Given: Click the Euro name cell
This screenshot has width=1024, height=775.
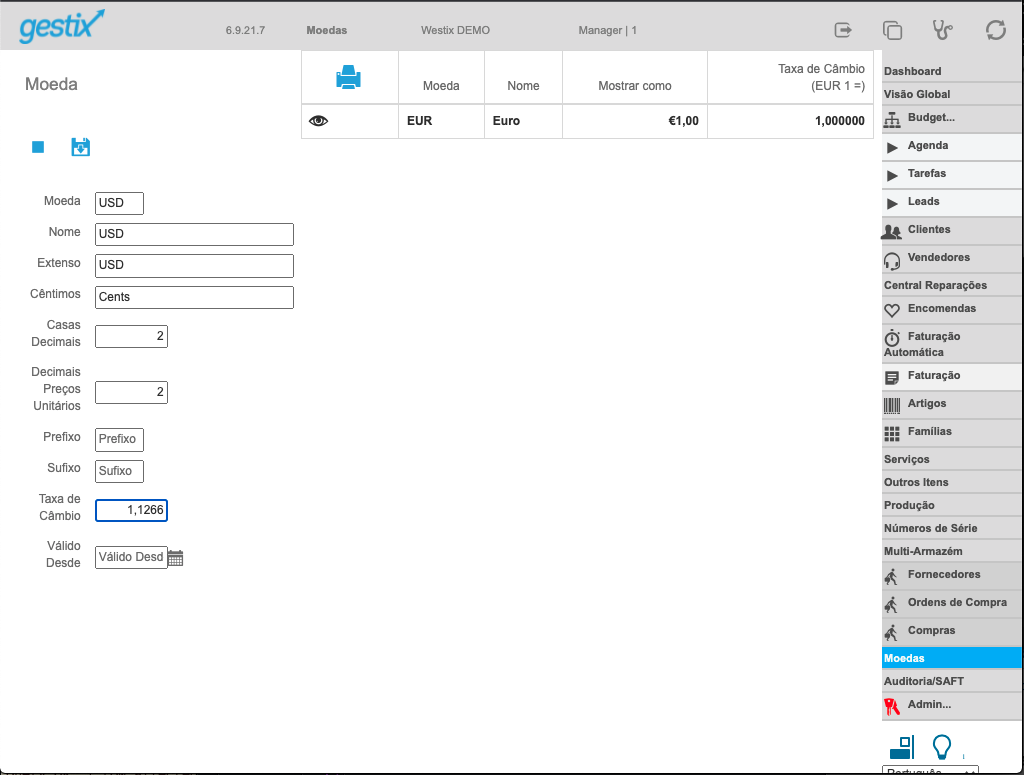Looking at the screenshot, I should tap(523, 121).
